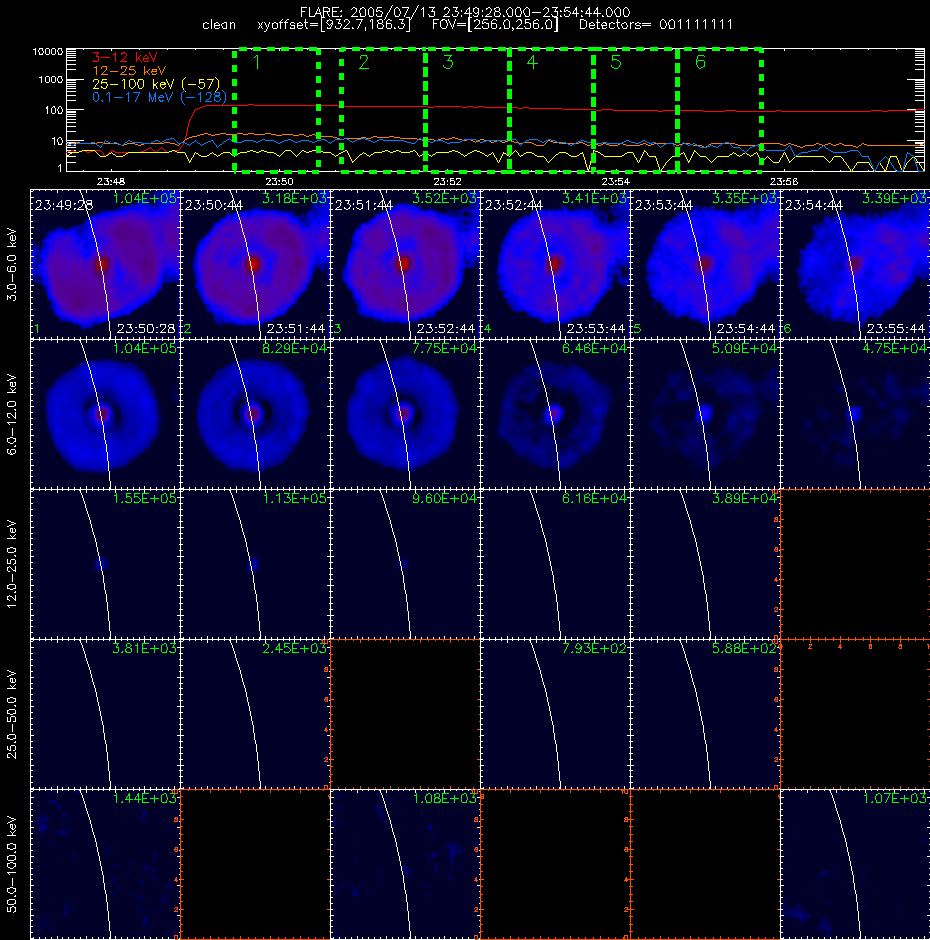The image size is (930, 940).
Task: Open the 3-6 keV image labeled 3.35E+03
Action: coord(705,264)
